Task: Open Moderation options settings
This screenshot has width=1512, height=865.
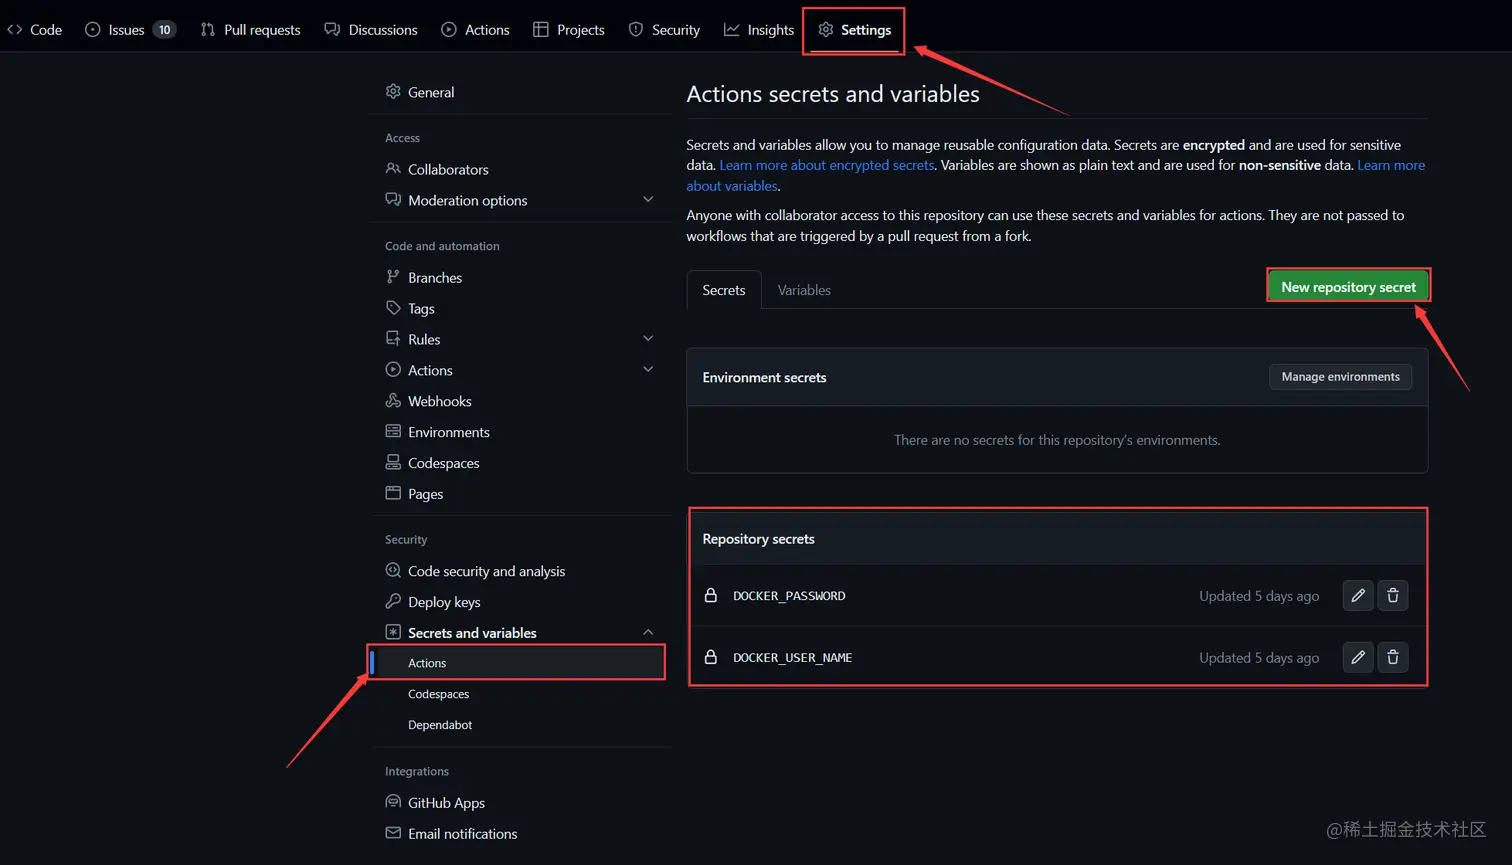Action: 467,200
